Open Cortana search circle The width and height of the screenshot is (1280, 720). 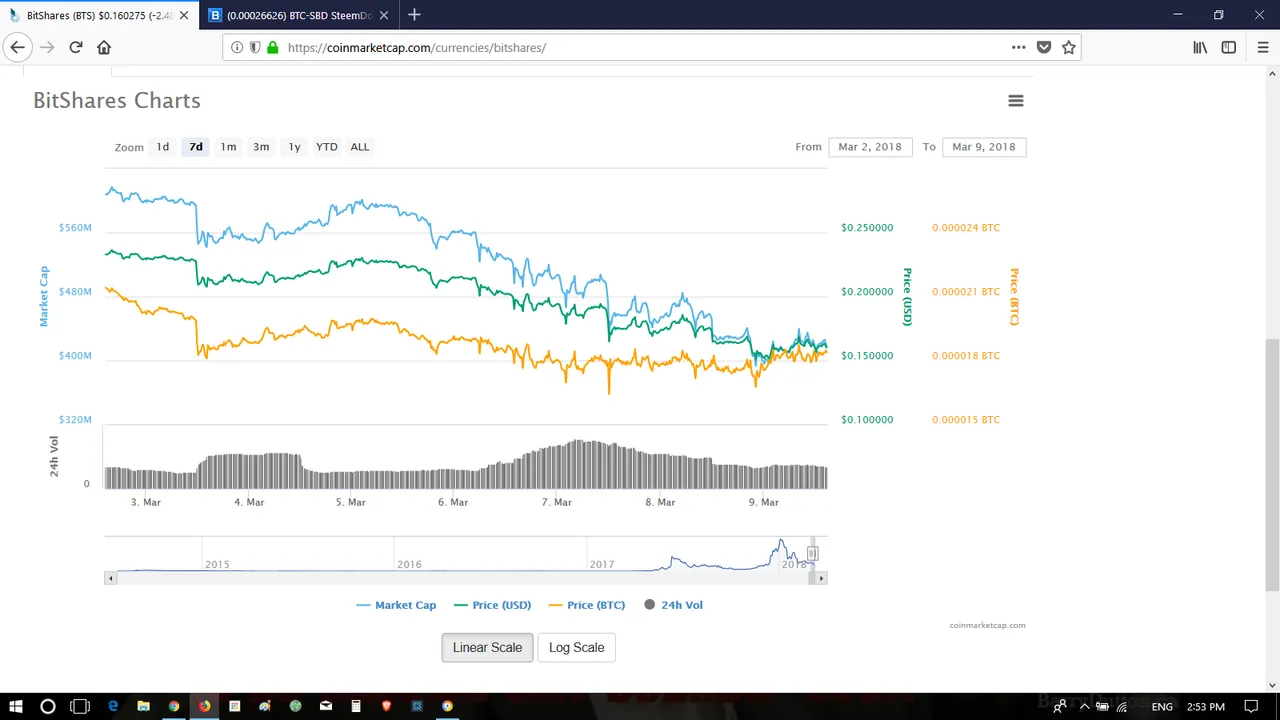pyautogui.click(x=47, y=706)
